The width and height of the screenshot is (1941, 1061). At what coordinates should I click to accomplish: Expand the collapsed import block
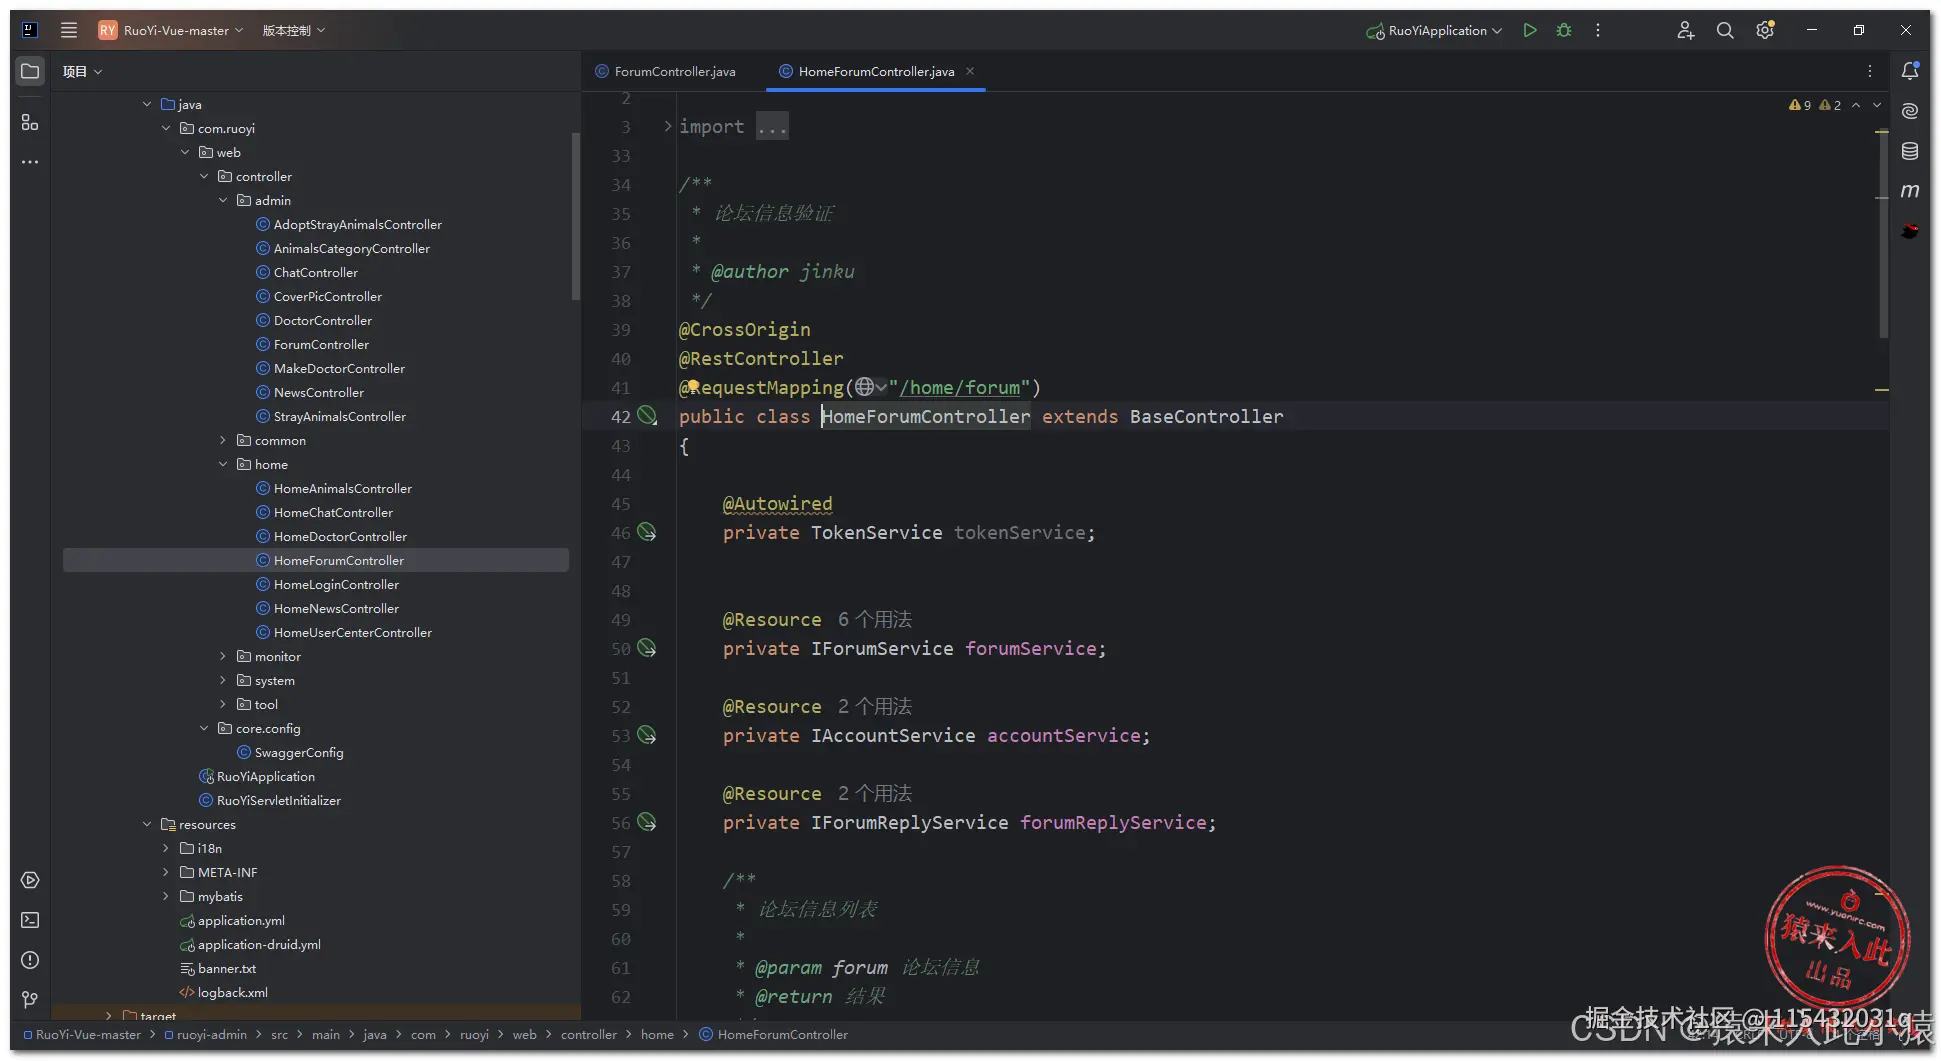(668, 126)
